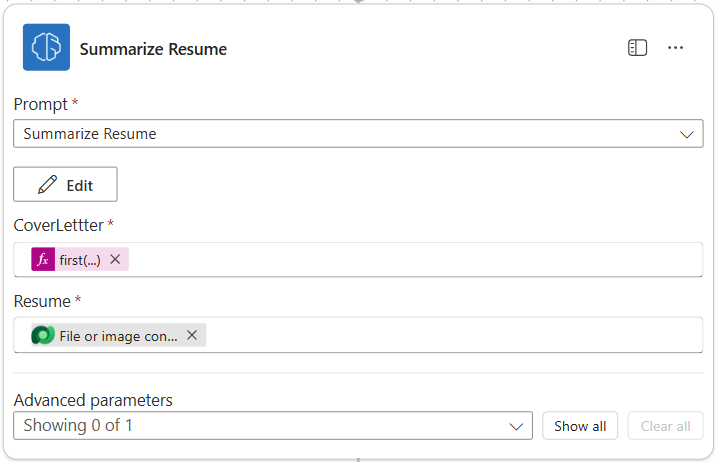
Task: Open the Prompt dropdown chevron
Action: click(x=686, y=134)
